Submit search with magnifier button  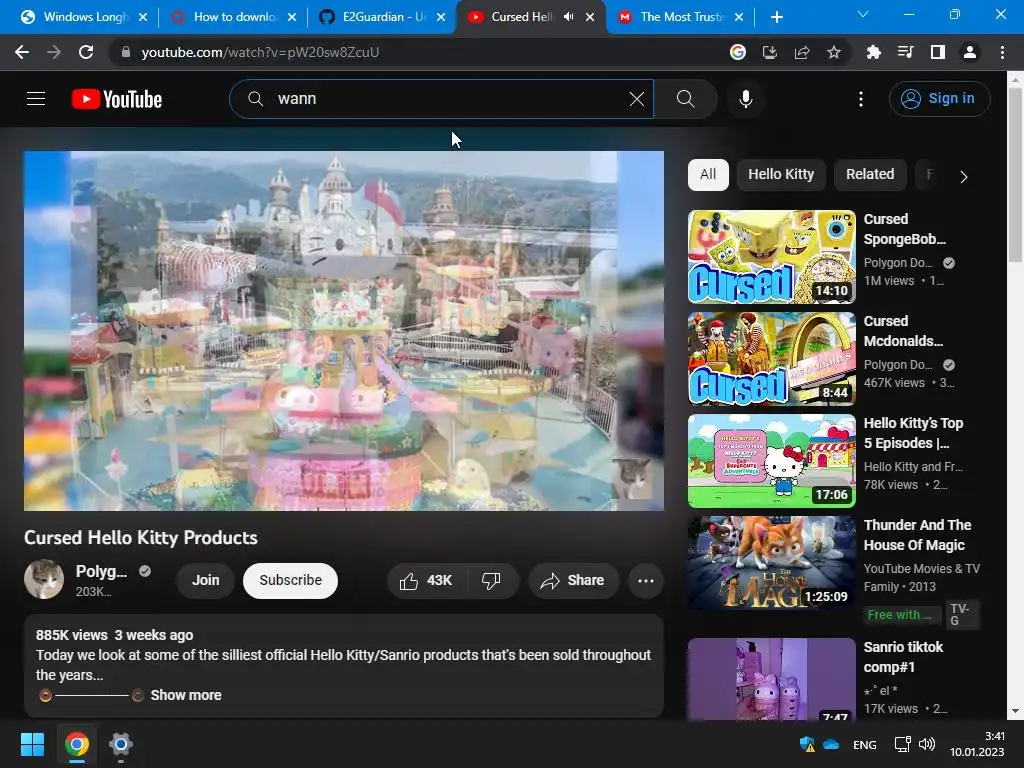pos(686,99)
